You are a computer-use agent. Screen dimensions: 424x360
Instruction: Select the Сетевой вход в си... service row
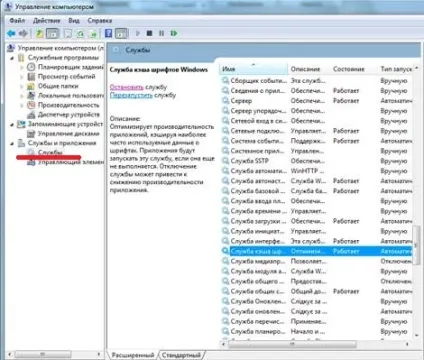click(316, 121)
